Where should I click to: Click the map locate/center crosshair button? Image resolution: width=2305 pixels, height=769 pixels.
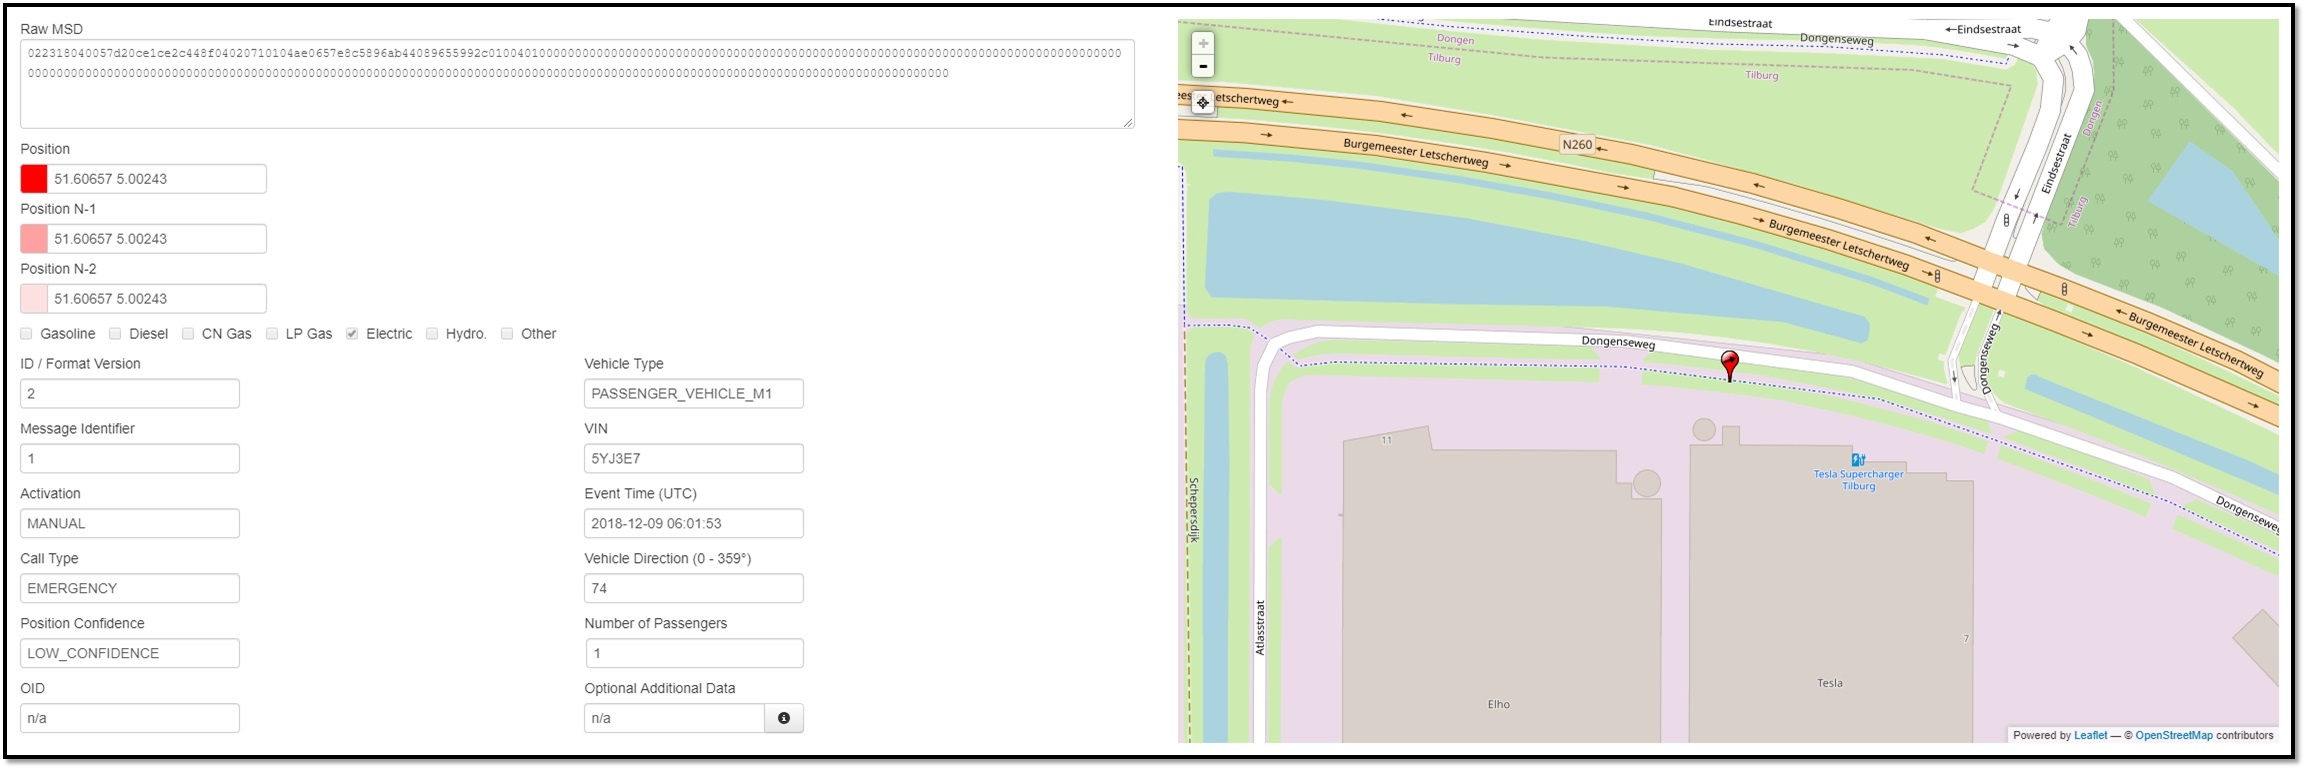click(1203, 102)
